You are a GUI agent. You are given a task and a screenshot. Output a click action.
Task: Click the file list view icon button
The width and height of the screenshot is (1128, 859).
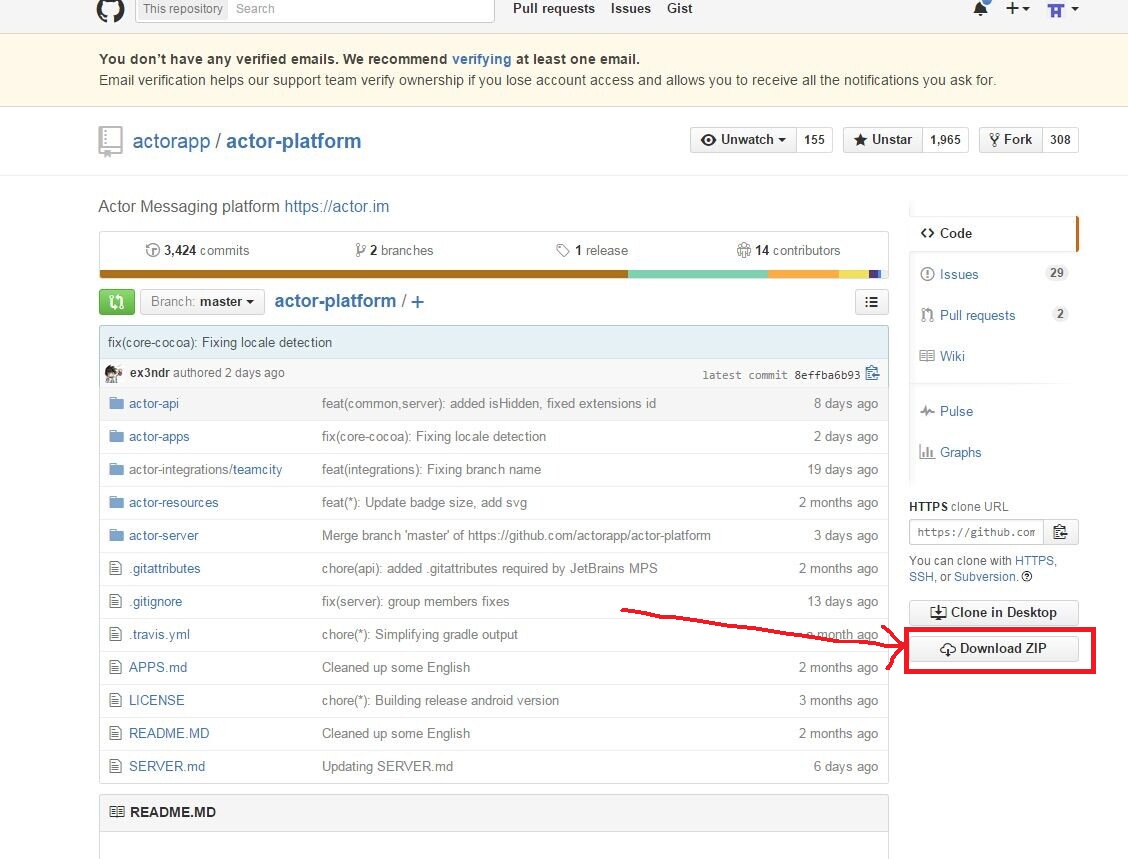[x=871, y=302]
